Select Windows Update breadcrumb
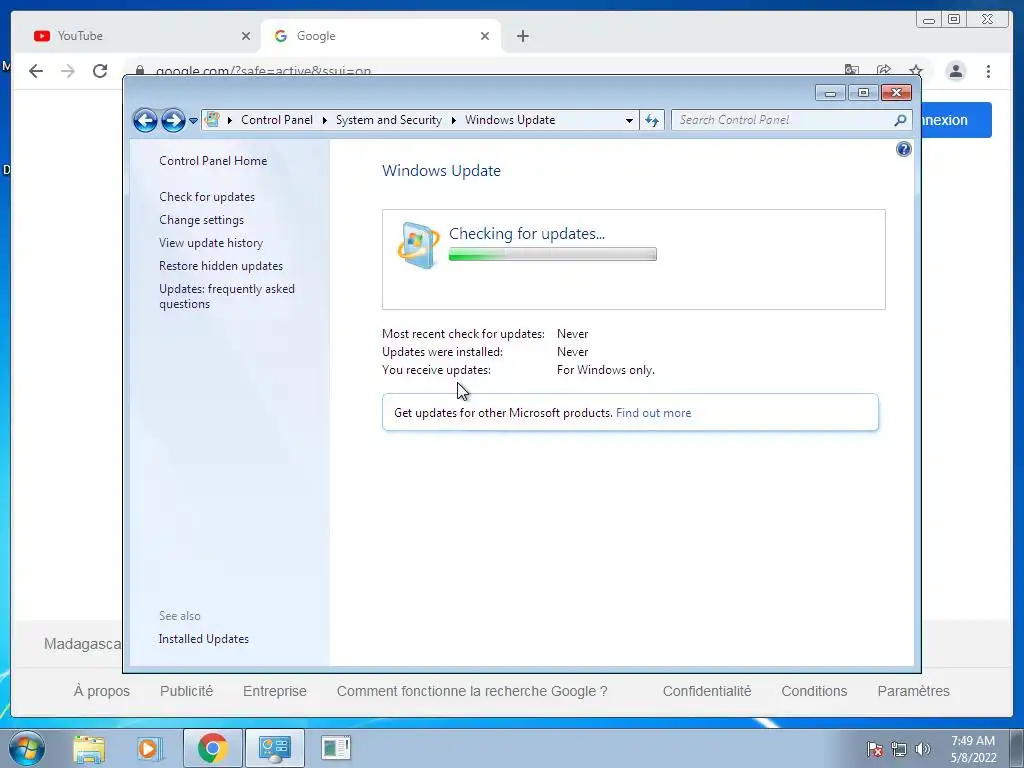The width and height of the screenshot is (1024, 768). [510, 120]
